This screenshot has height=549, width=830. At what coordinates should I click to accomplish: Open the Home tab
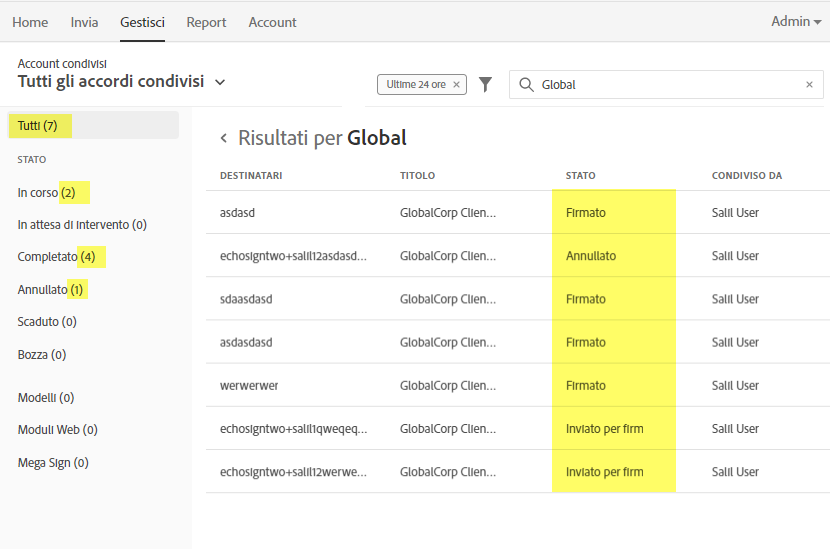30,22
